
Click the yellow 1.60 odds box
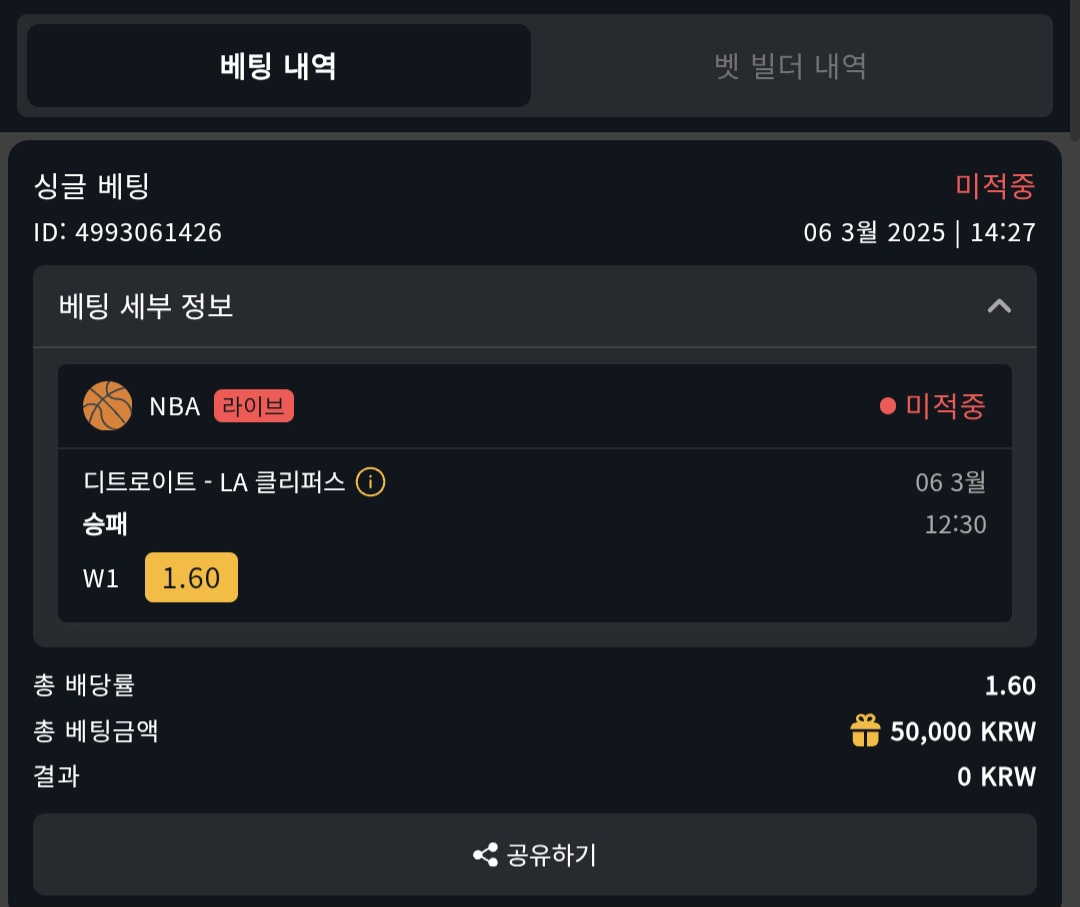click(x=191, y=578)
